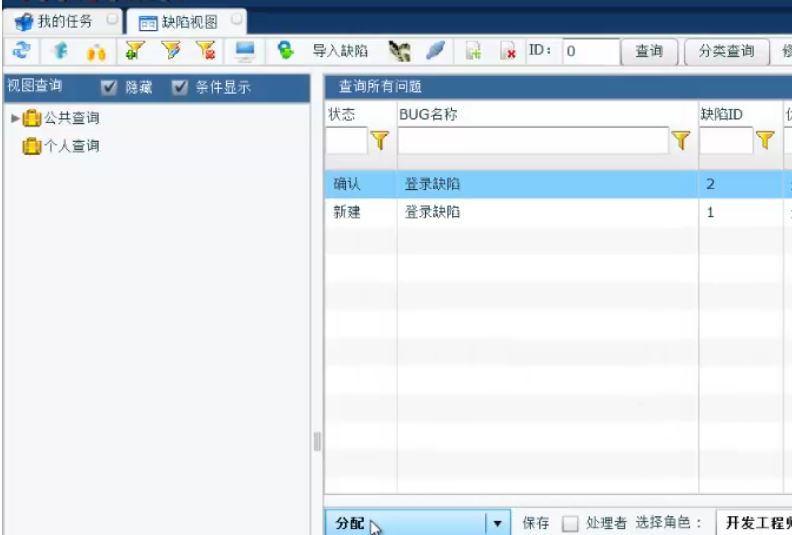
Task: Click the 状态 column header
Action: coord(342,114)
